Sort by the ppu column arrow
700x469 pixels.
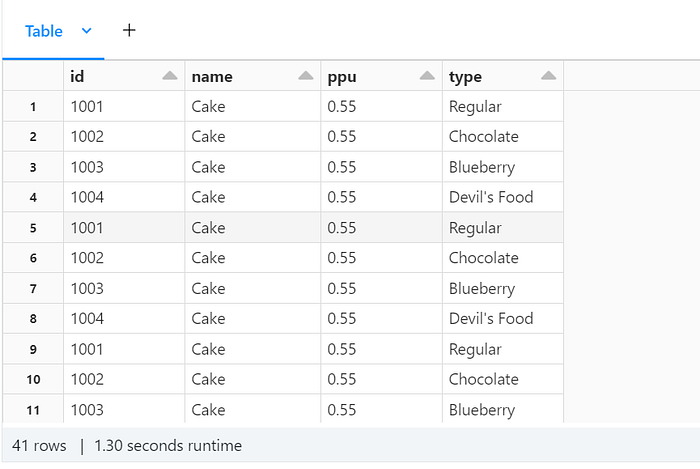tap(427, 76)
